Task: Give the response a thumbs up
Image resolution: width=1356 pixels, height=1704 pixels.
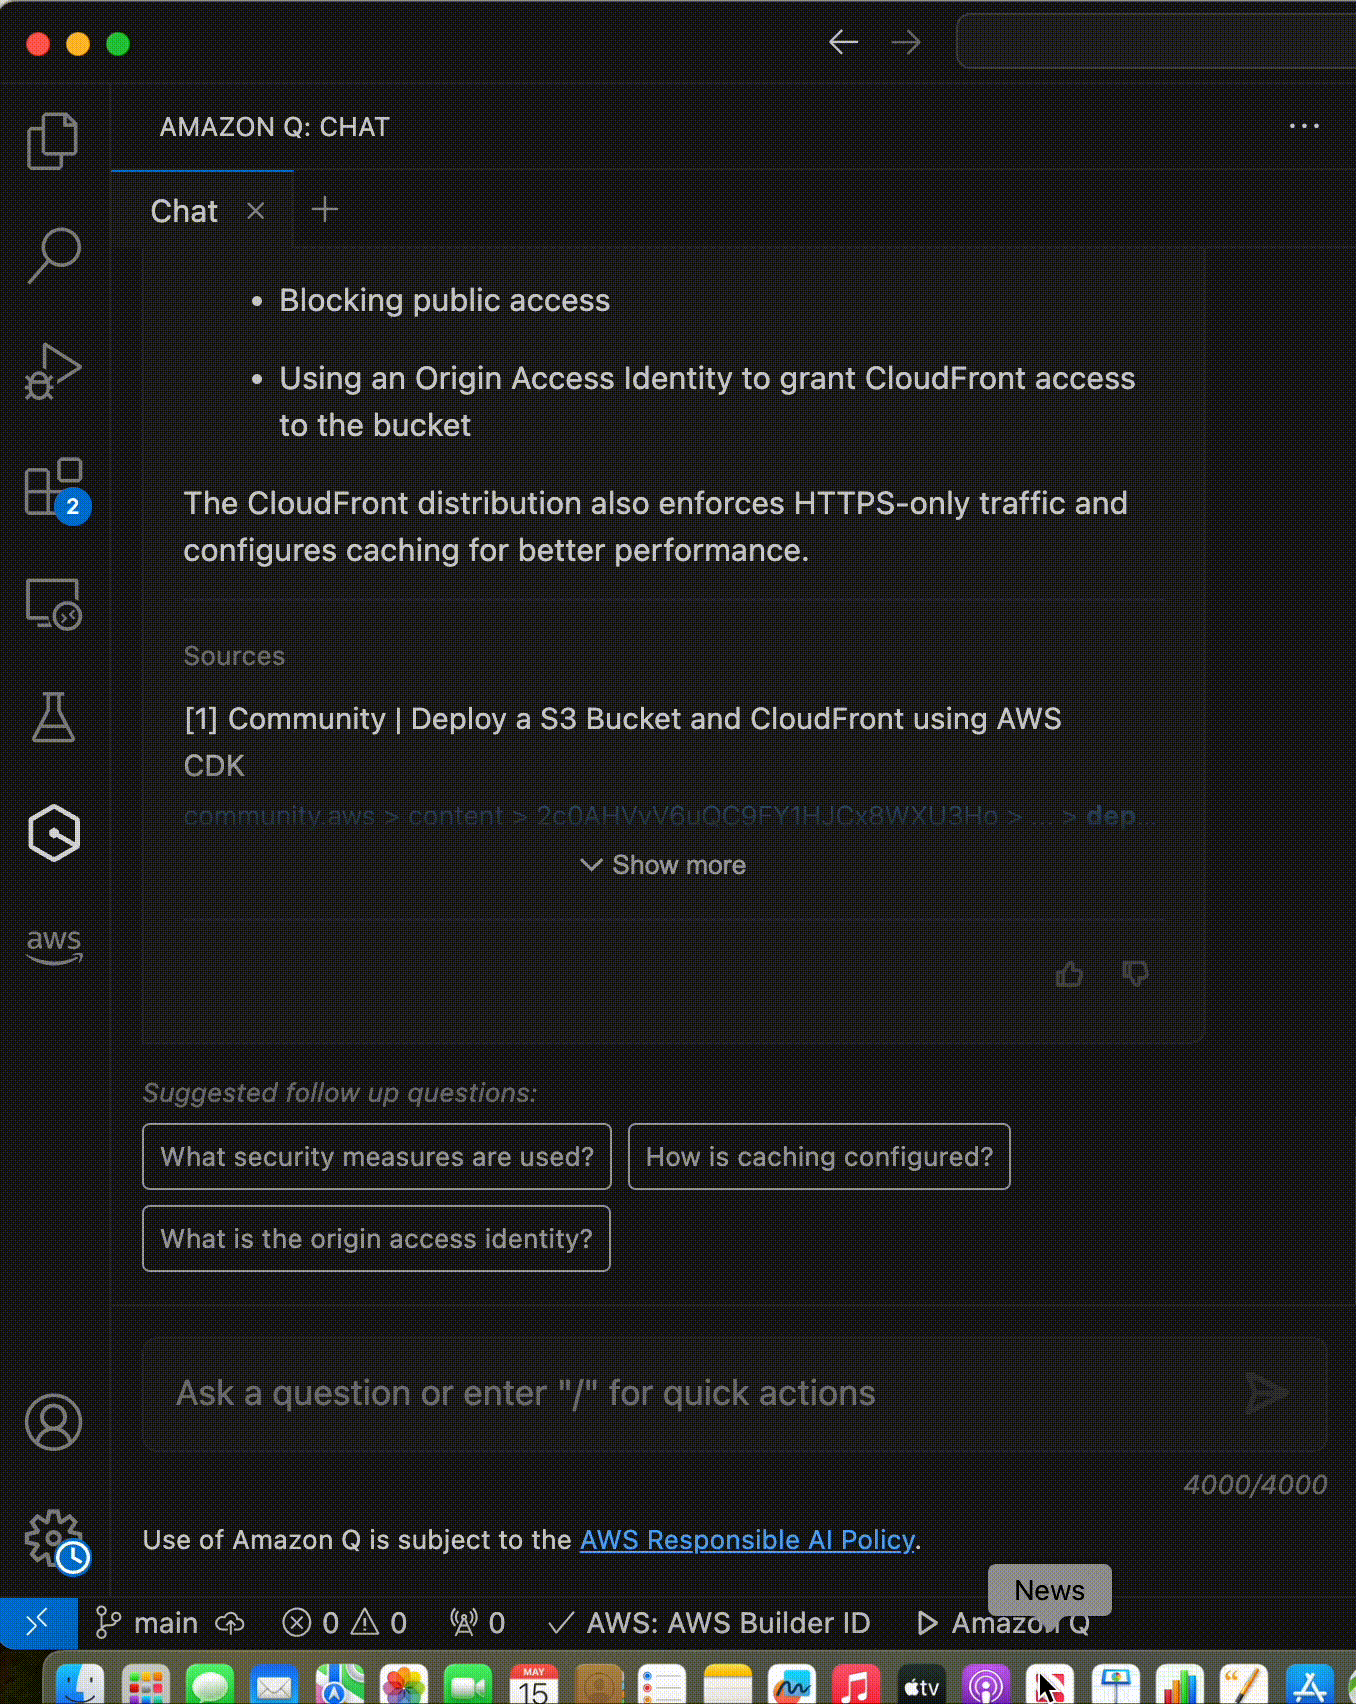Action: pos(1068,974)
